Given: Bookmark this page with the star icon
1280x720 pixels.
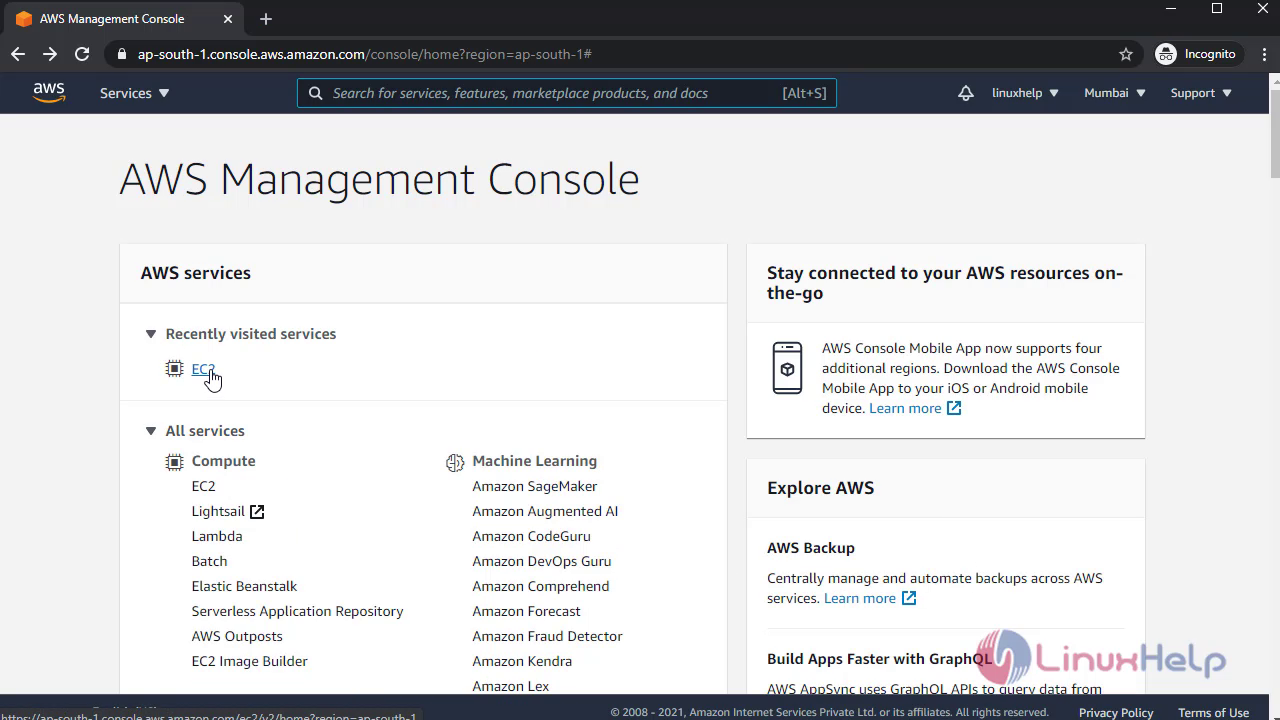Looking at the screenshot, I should (1126, 54).
